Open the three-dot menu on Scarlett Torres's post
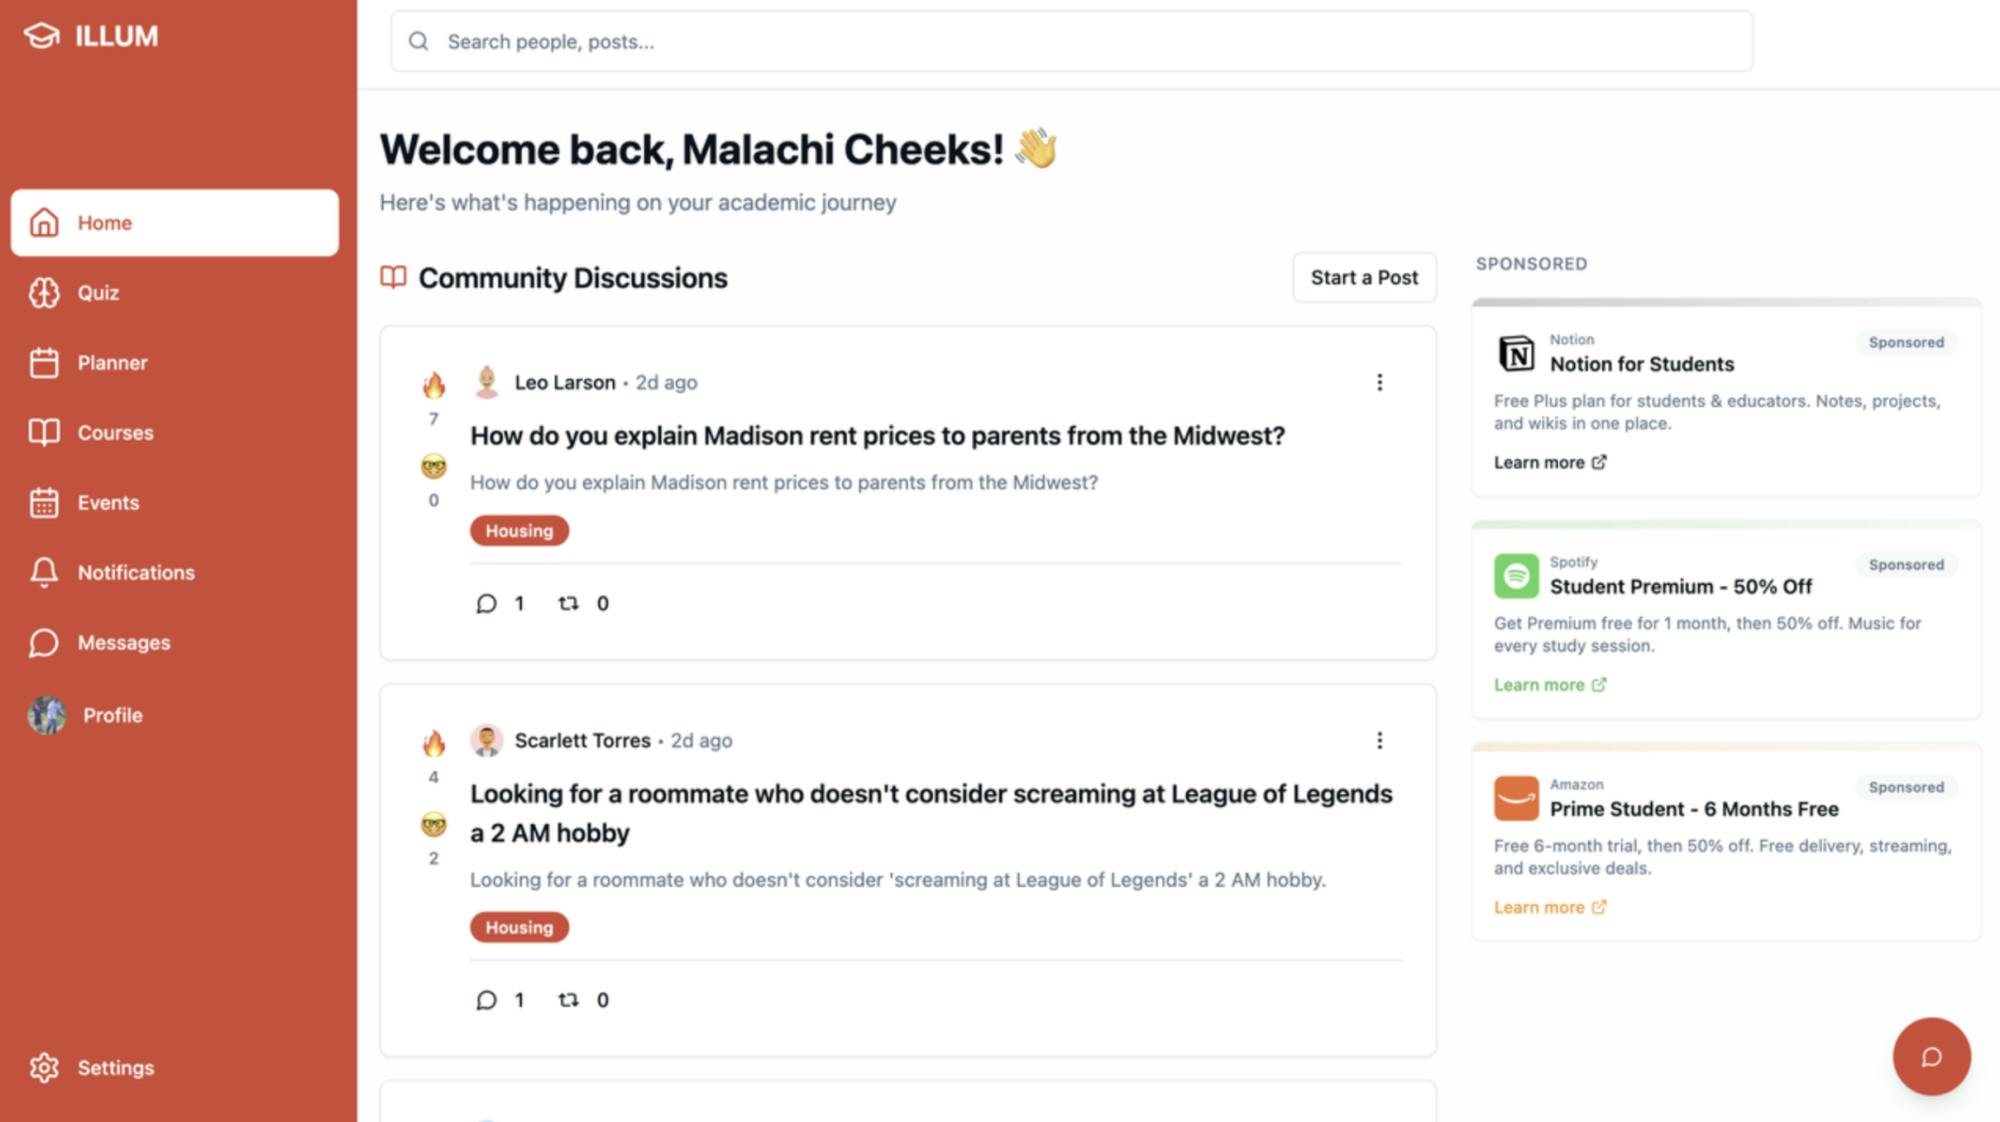Screen dimensions: 2000x1122 click(1379, 741)
